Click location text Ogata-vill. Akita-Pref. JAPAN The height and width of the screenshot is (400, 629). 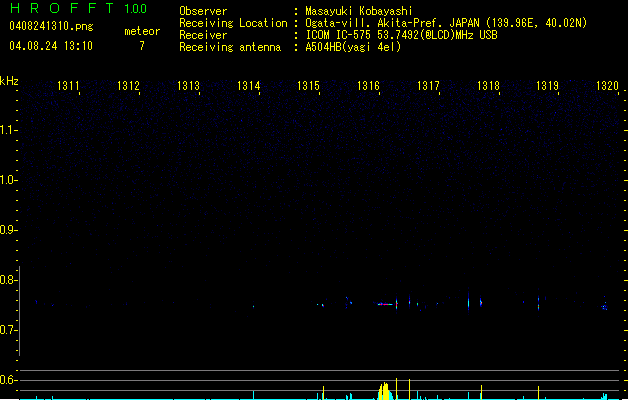392,23
